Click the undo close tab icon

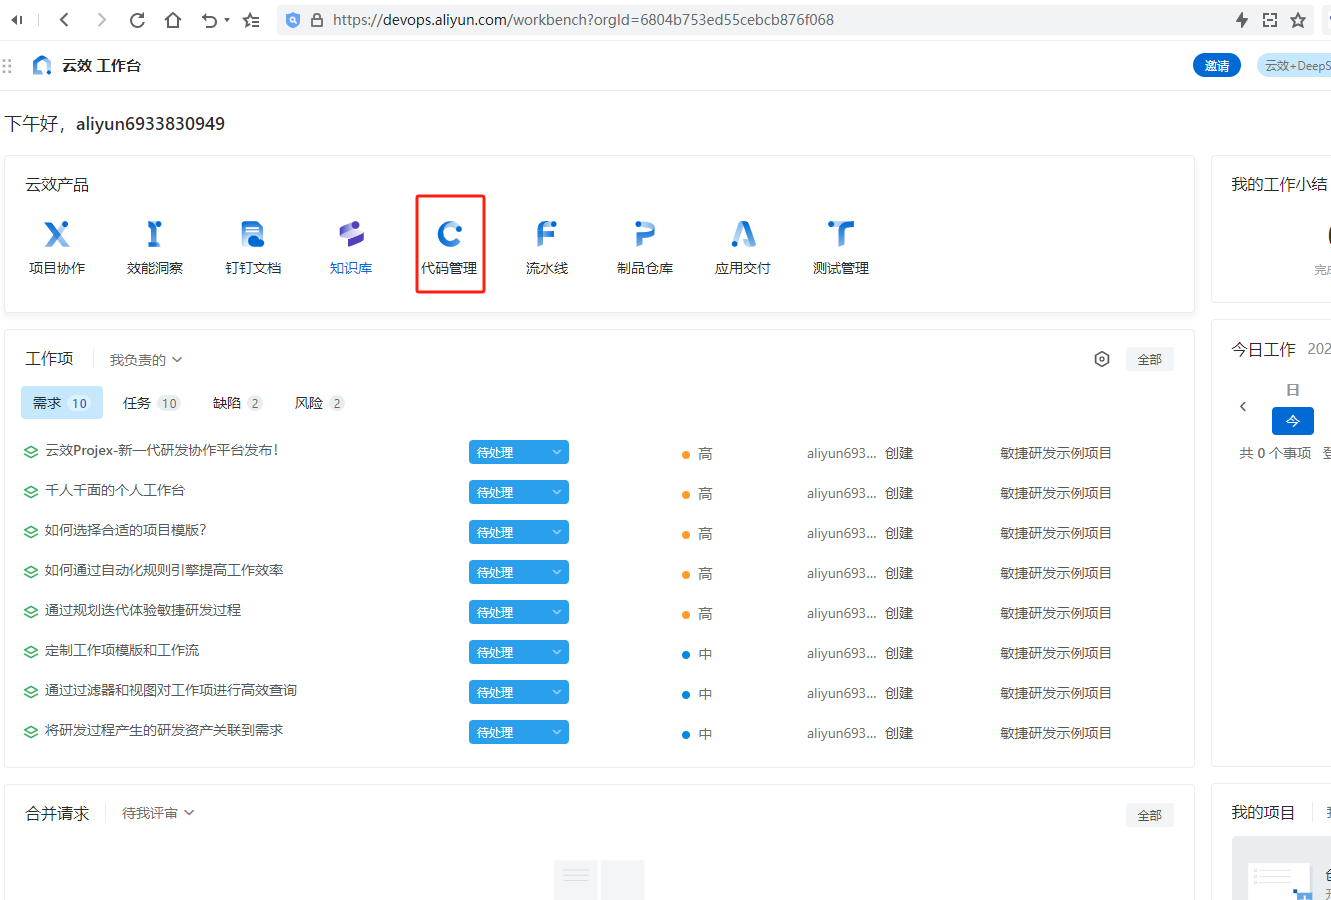coord(209,20)
